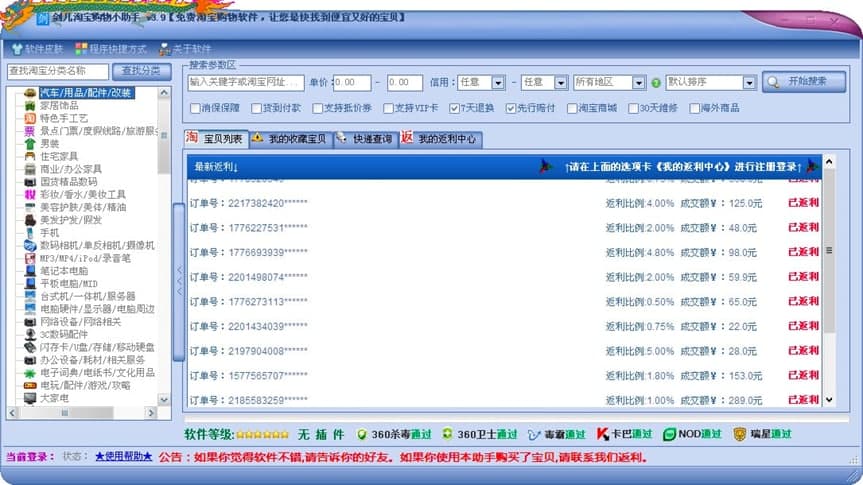The image size is (863, 485).
Task: Open the 默认排序 sort dropdown
Action: pos(749,83)
